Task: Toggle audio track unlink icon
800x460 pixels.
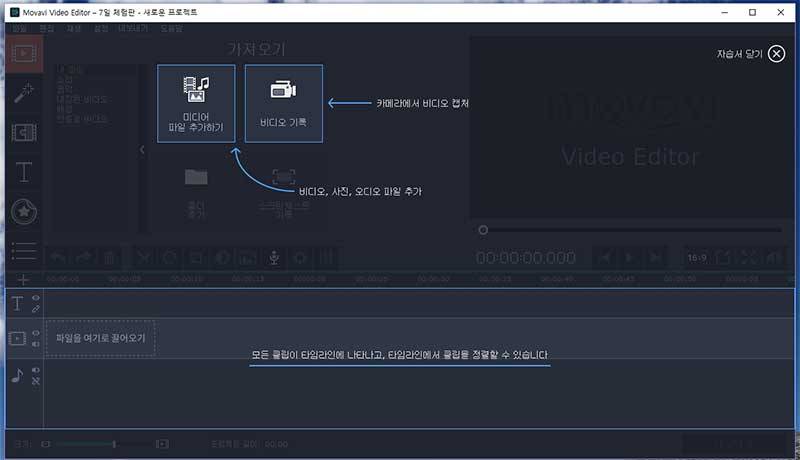Action: 36,381
